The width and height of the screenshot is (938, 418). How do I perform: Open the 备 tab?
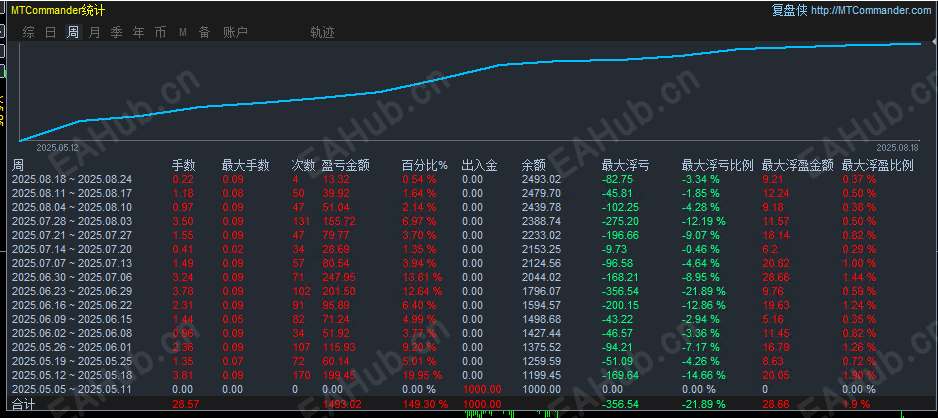coord(205,32)
